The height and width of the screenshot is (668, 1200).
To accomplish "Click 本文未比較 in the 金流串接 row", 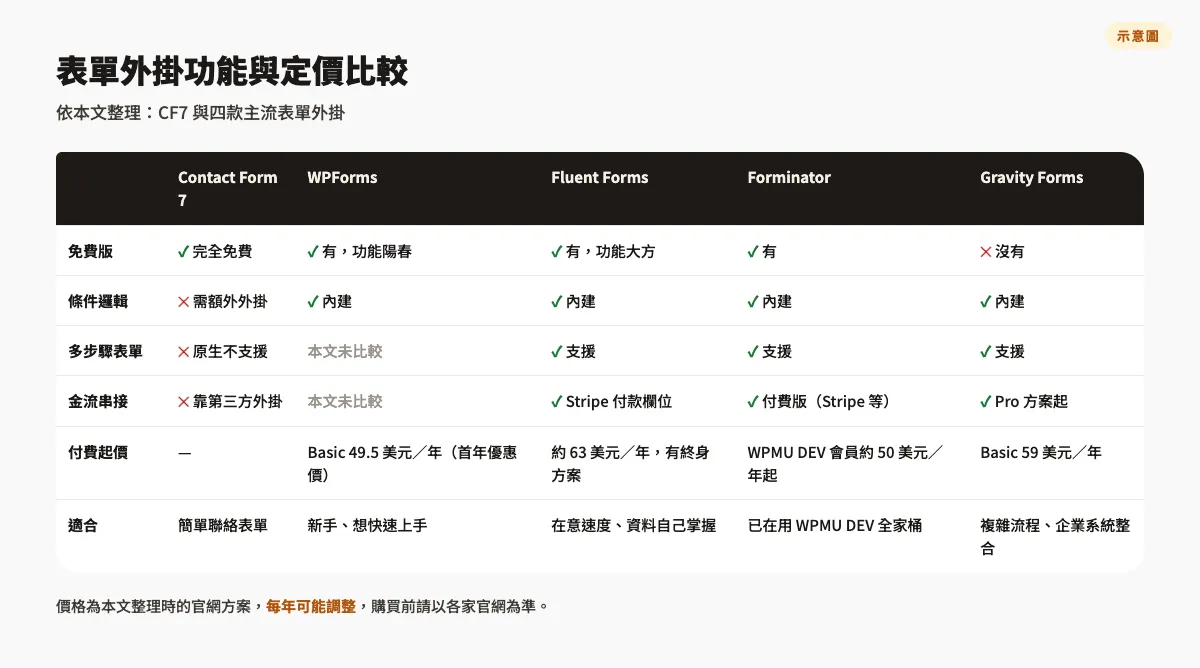I will point(345,401).
